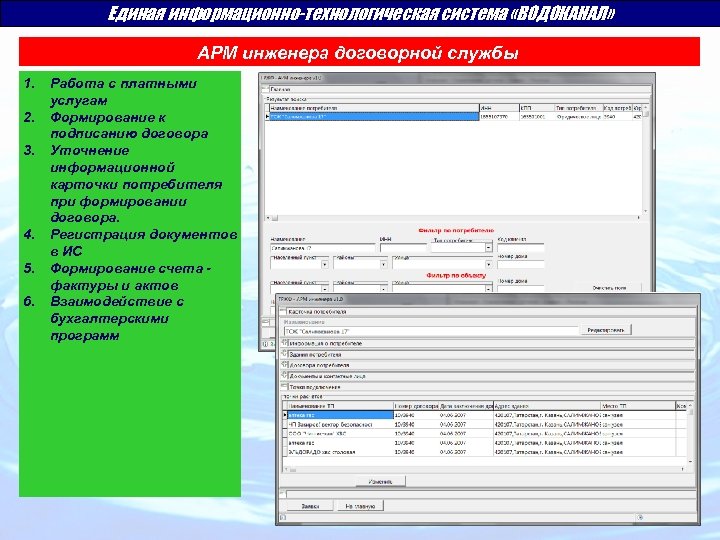Focus Наименование filter field with Салимжанова 17
Image resolution: width=720 pixels, height=540 pixels.
(x=322, y=248)
